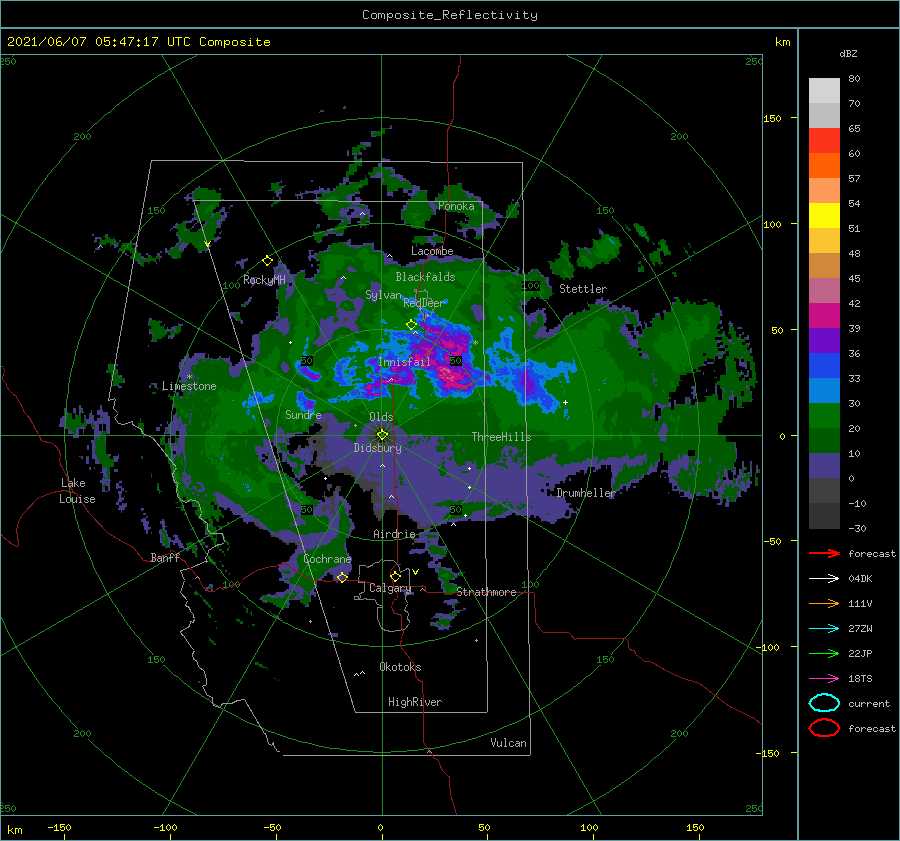Click the red forecast ellipse icon
900x841 pixels.
point(824,728)
